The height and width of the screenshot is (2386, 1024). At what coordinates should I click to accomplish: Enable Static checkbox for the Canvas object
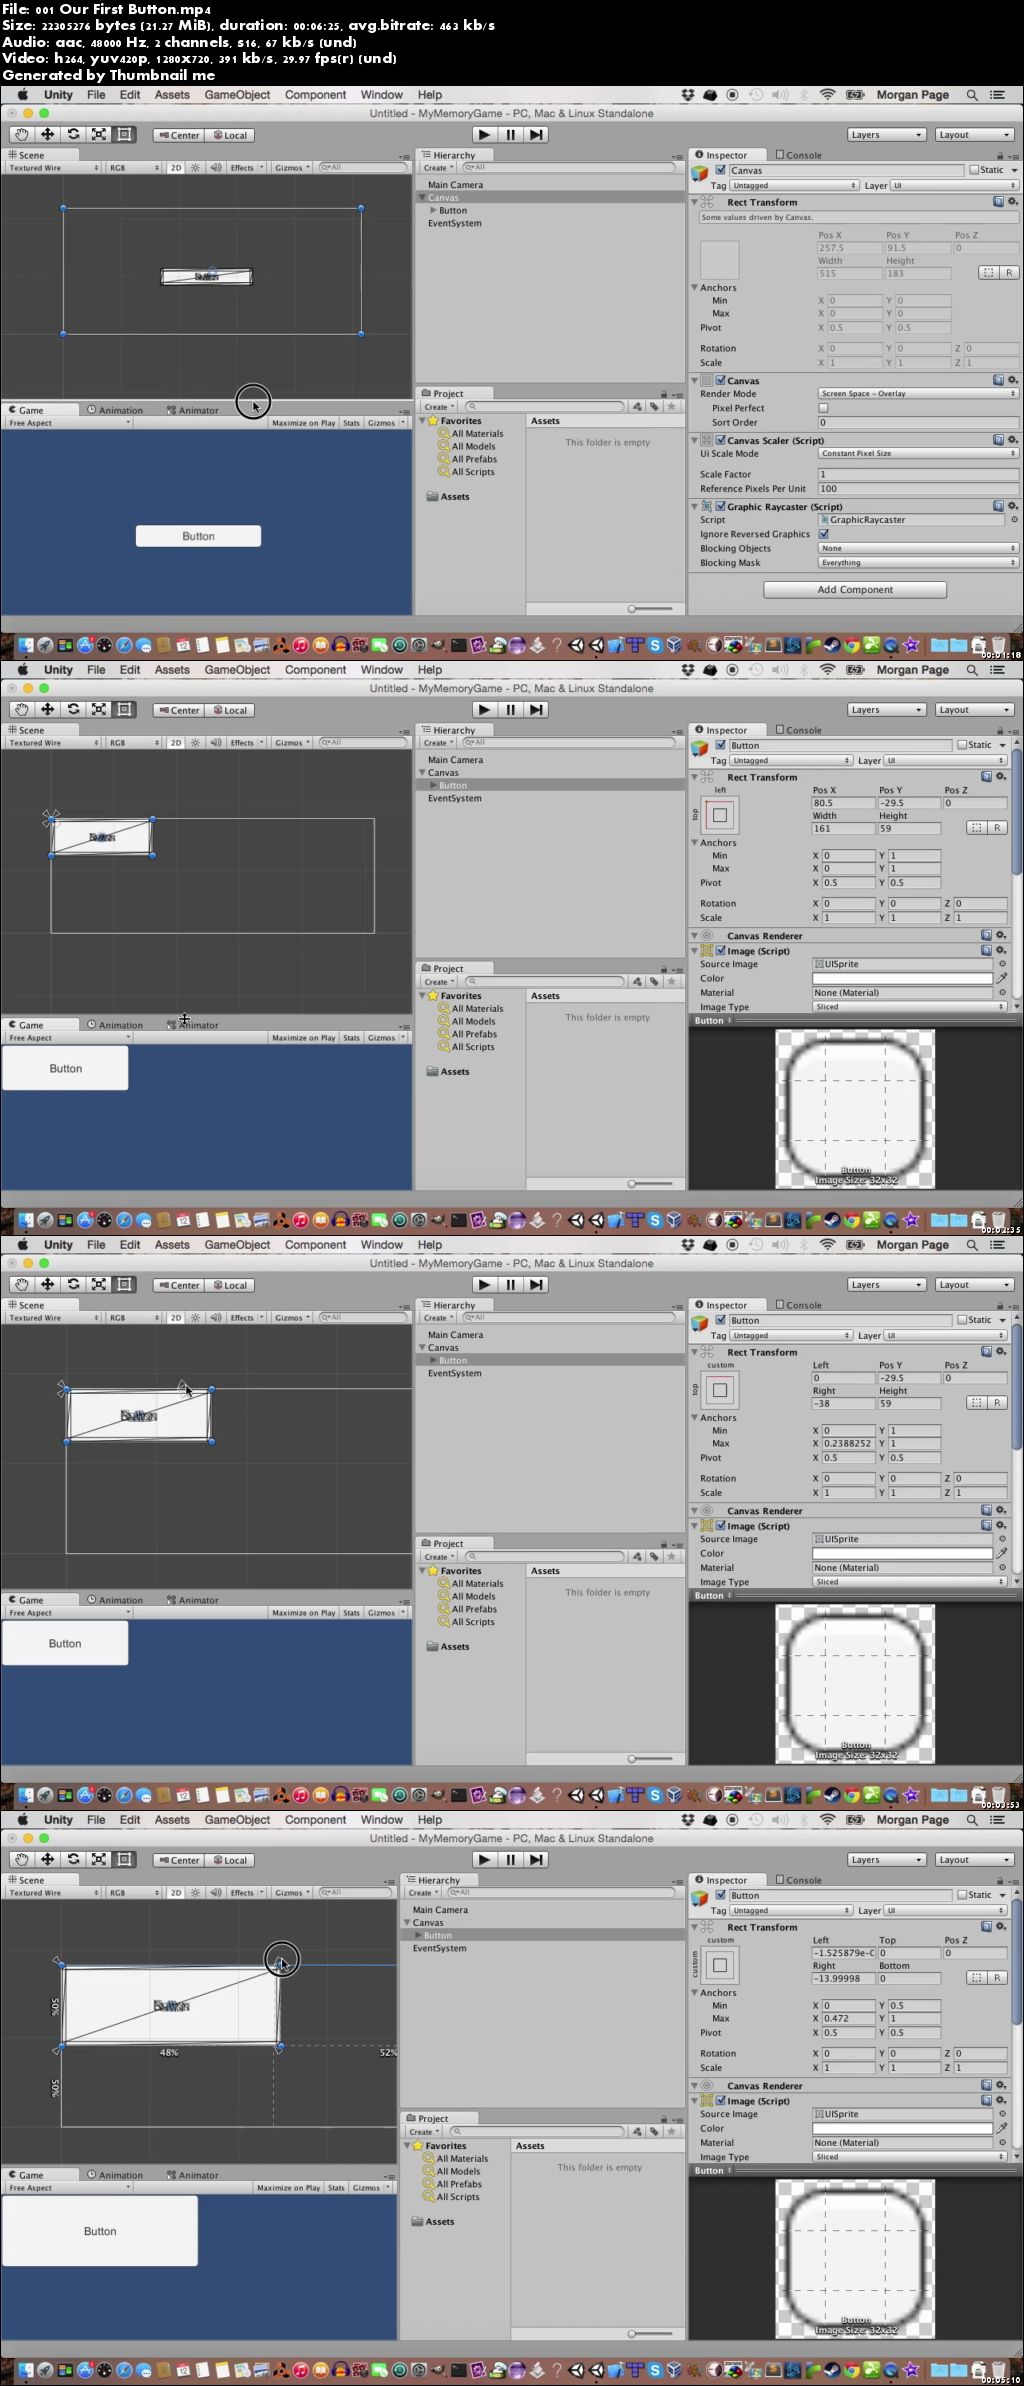point(974,170)
